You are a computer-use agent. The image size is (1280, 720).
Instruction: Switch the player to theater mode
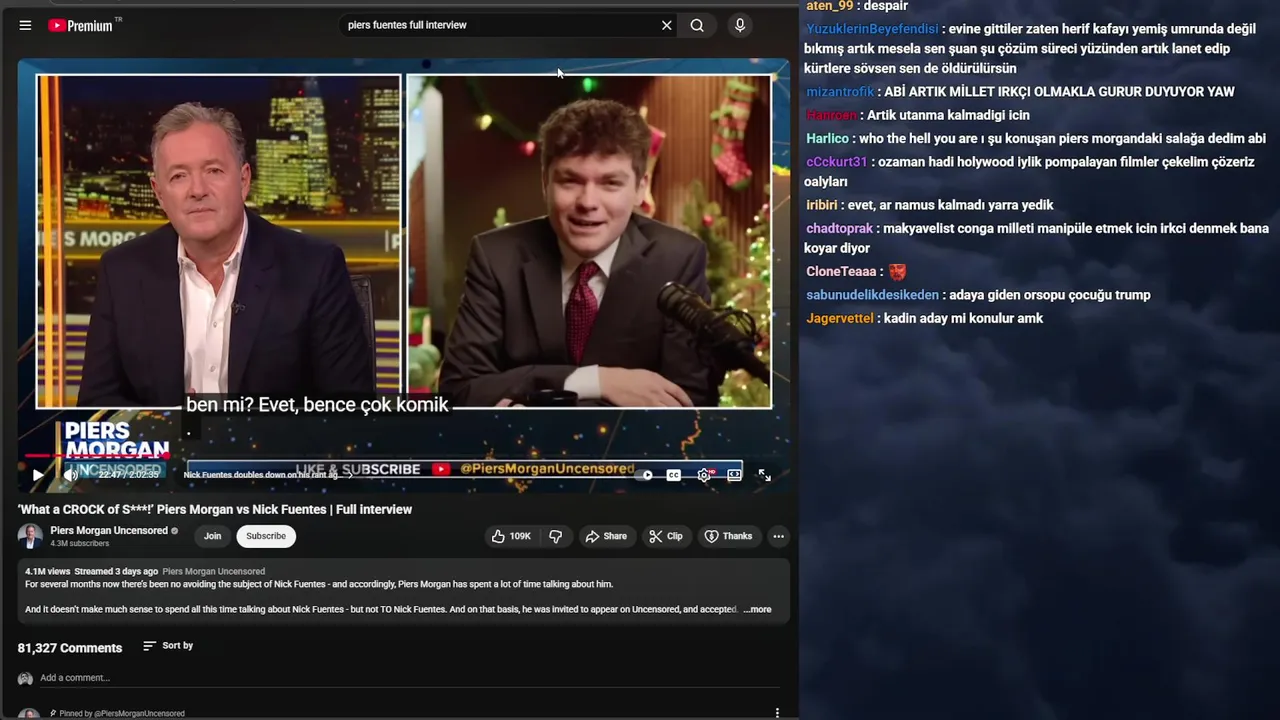coord(734,475)
